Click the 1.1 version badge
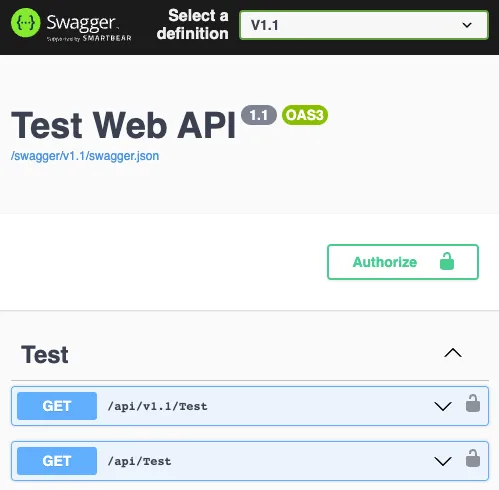The image size is (499, 490). pyautogui.click(x=259, y=115)
